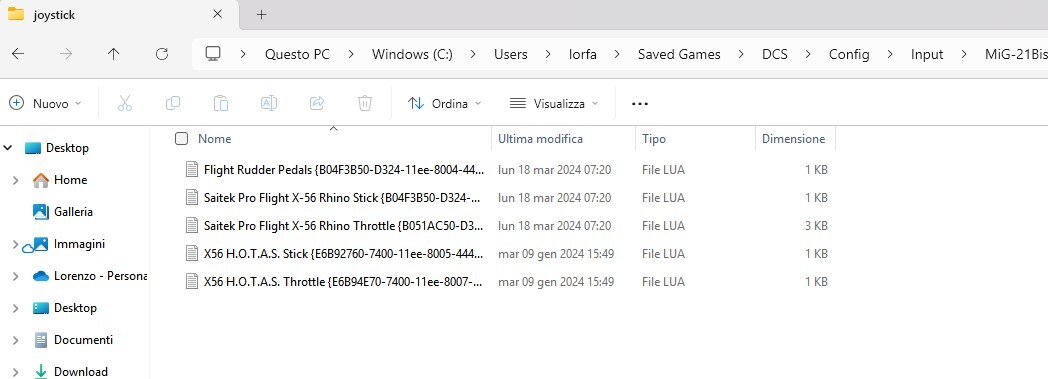Select the Flight Rudder Pedals LUA file
This screenshot has height=379, width=1048.
tap(344, 170)
